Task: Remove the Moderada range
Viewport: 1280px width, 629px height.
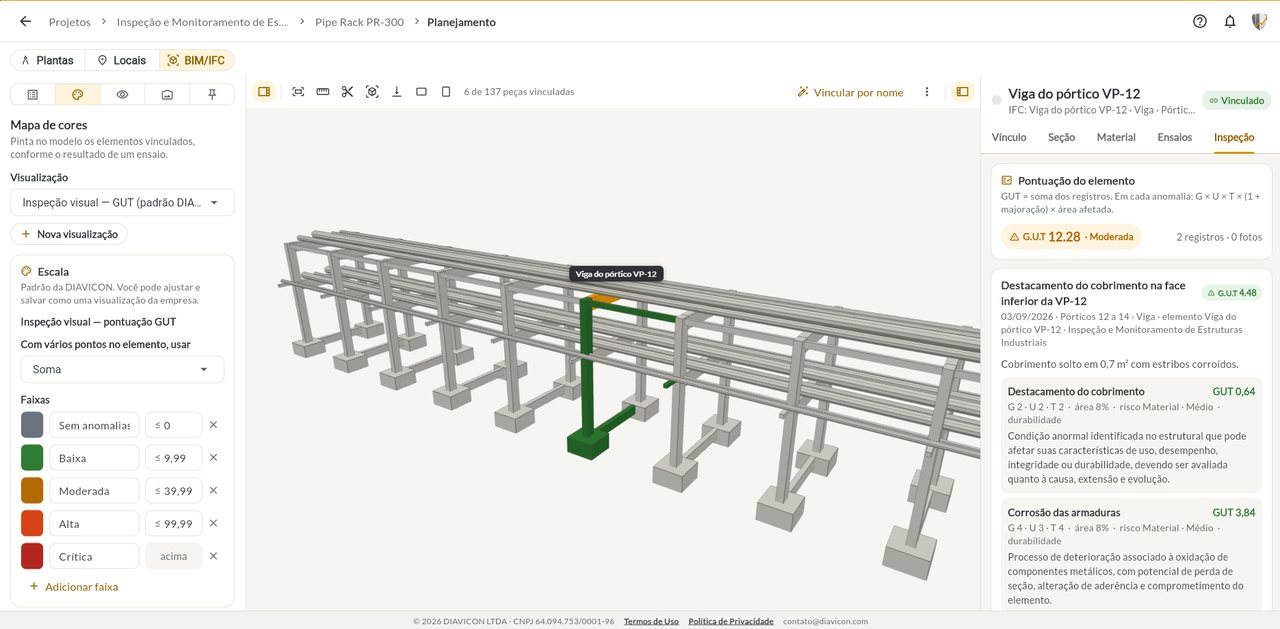Action: 213,491
